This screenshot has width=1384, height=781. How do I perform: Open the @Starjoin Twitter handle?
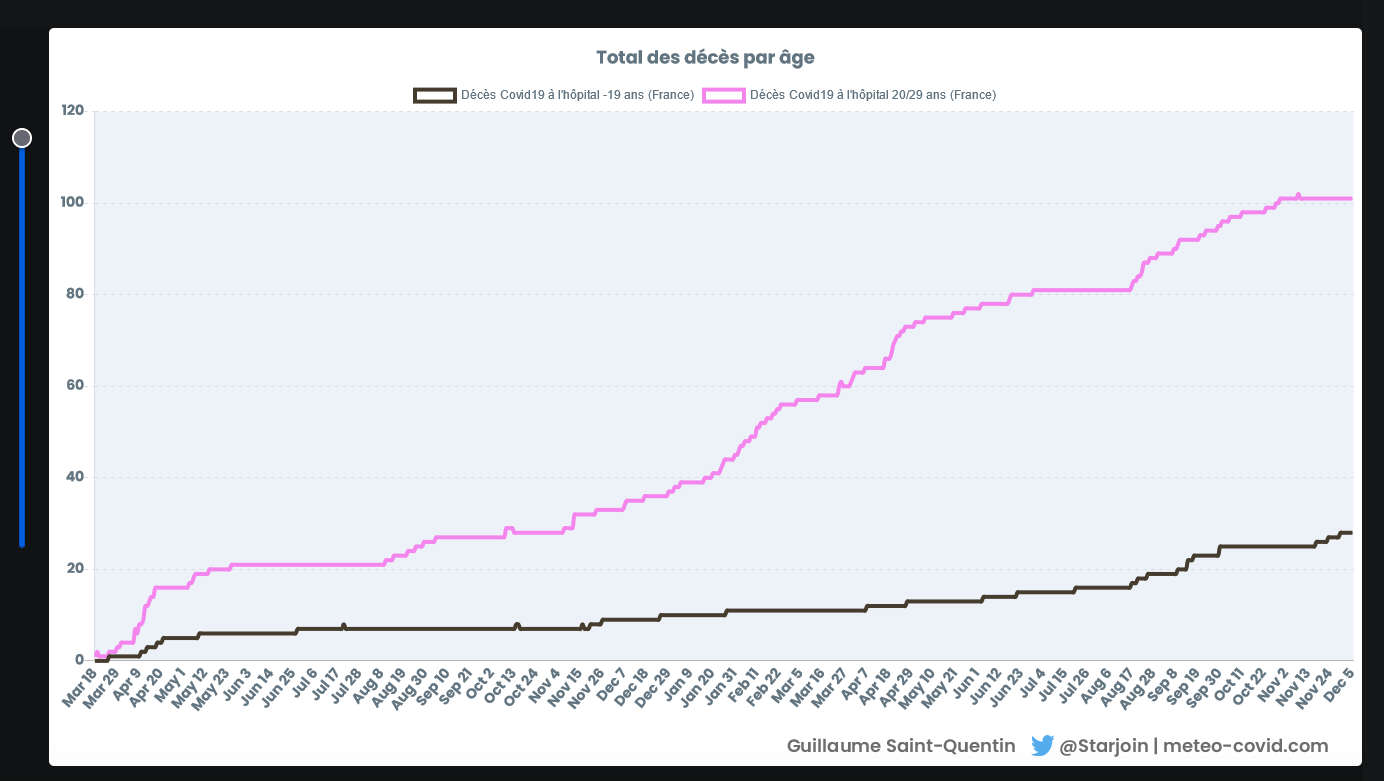click(x=1103, y=746)
